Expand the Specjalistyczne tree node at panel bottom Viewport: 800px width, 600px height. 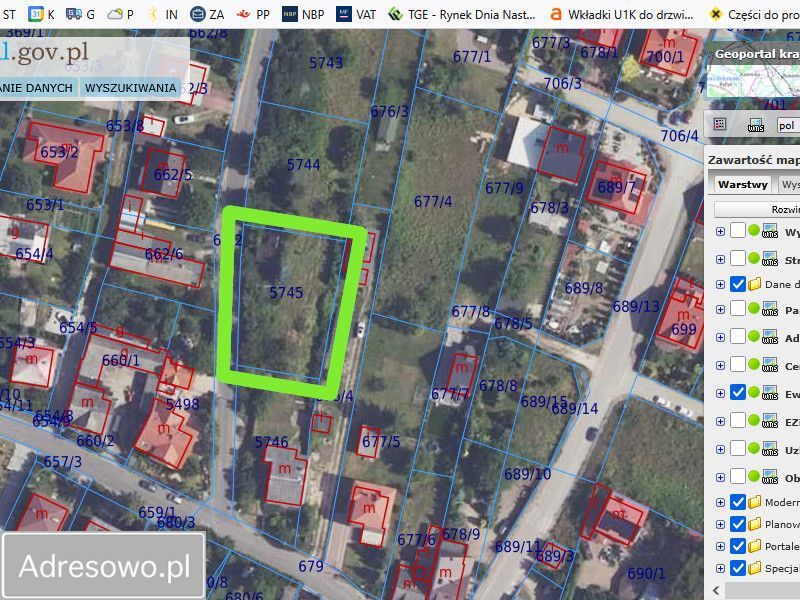(718, 566)
